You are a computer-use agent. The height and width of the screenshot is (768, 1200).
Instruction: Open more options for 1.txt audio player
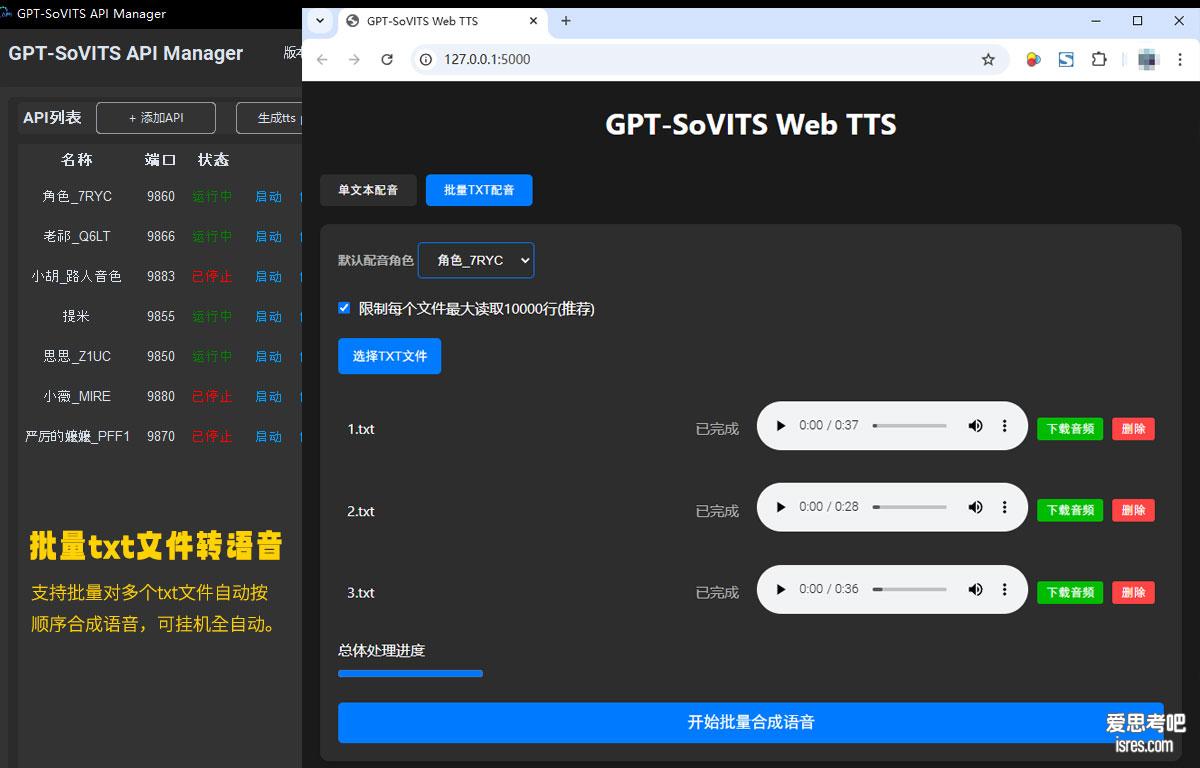(1005, 426)
